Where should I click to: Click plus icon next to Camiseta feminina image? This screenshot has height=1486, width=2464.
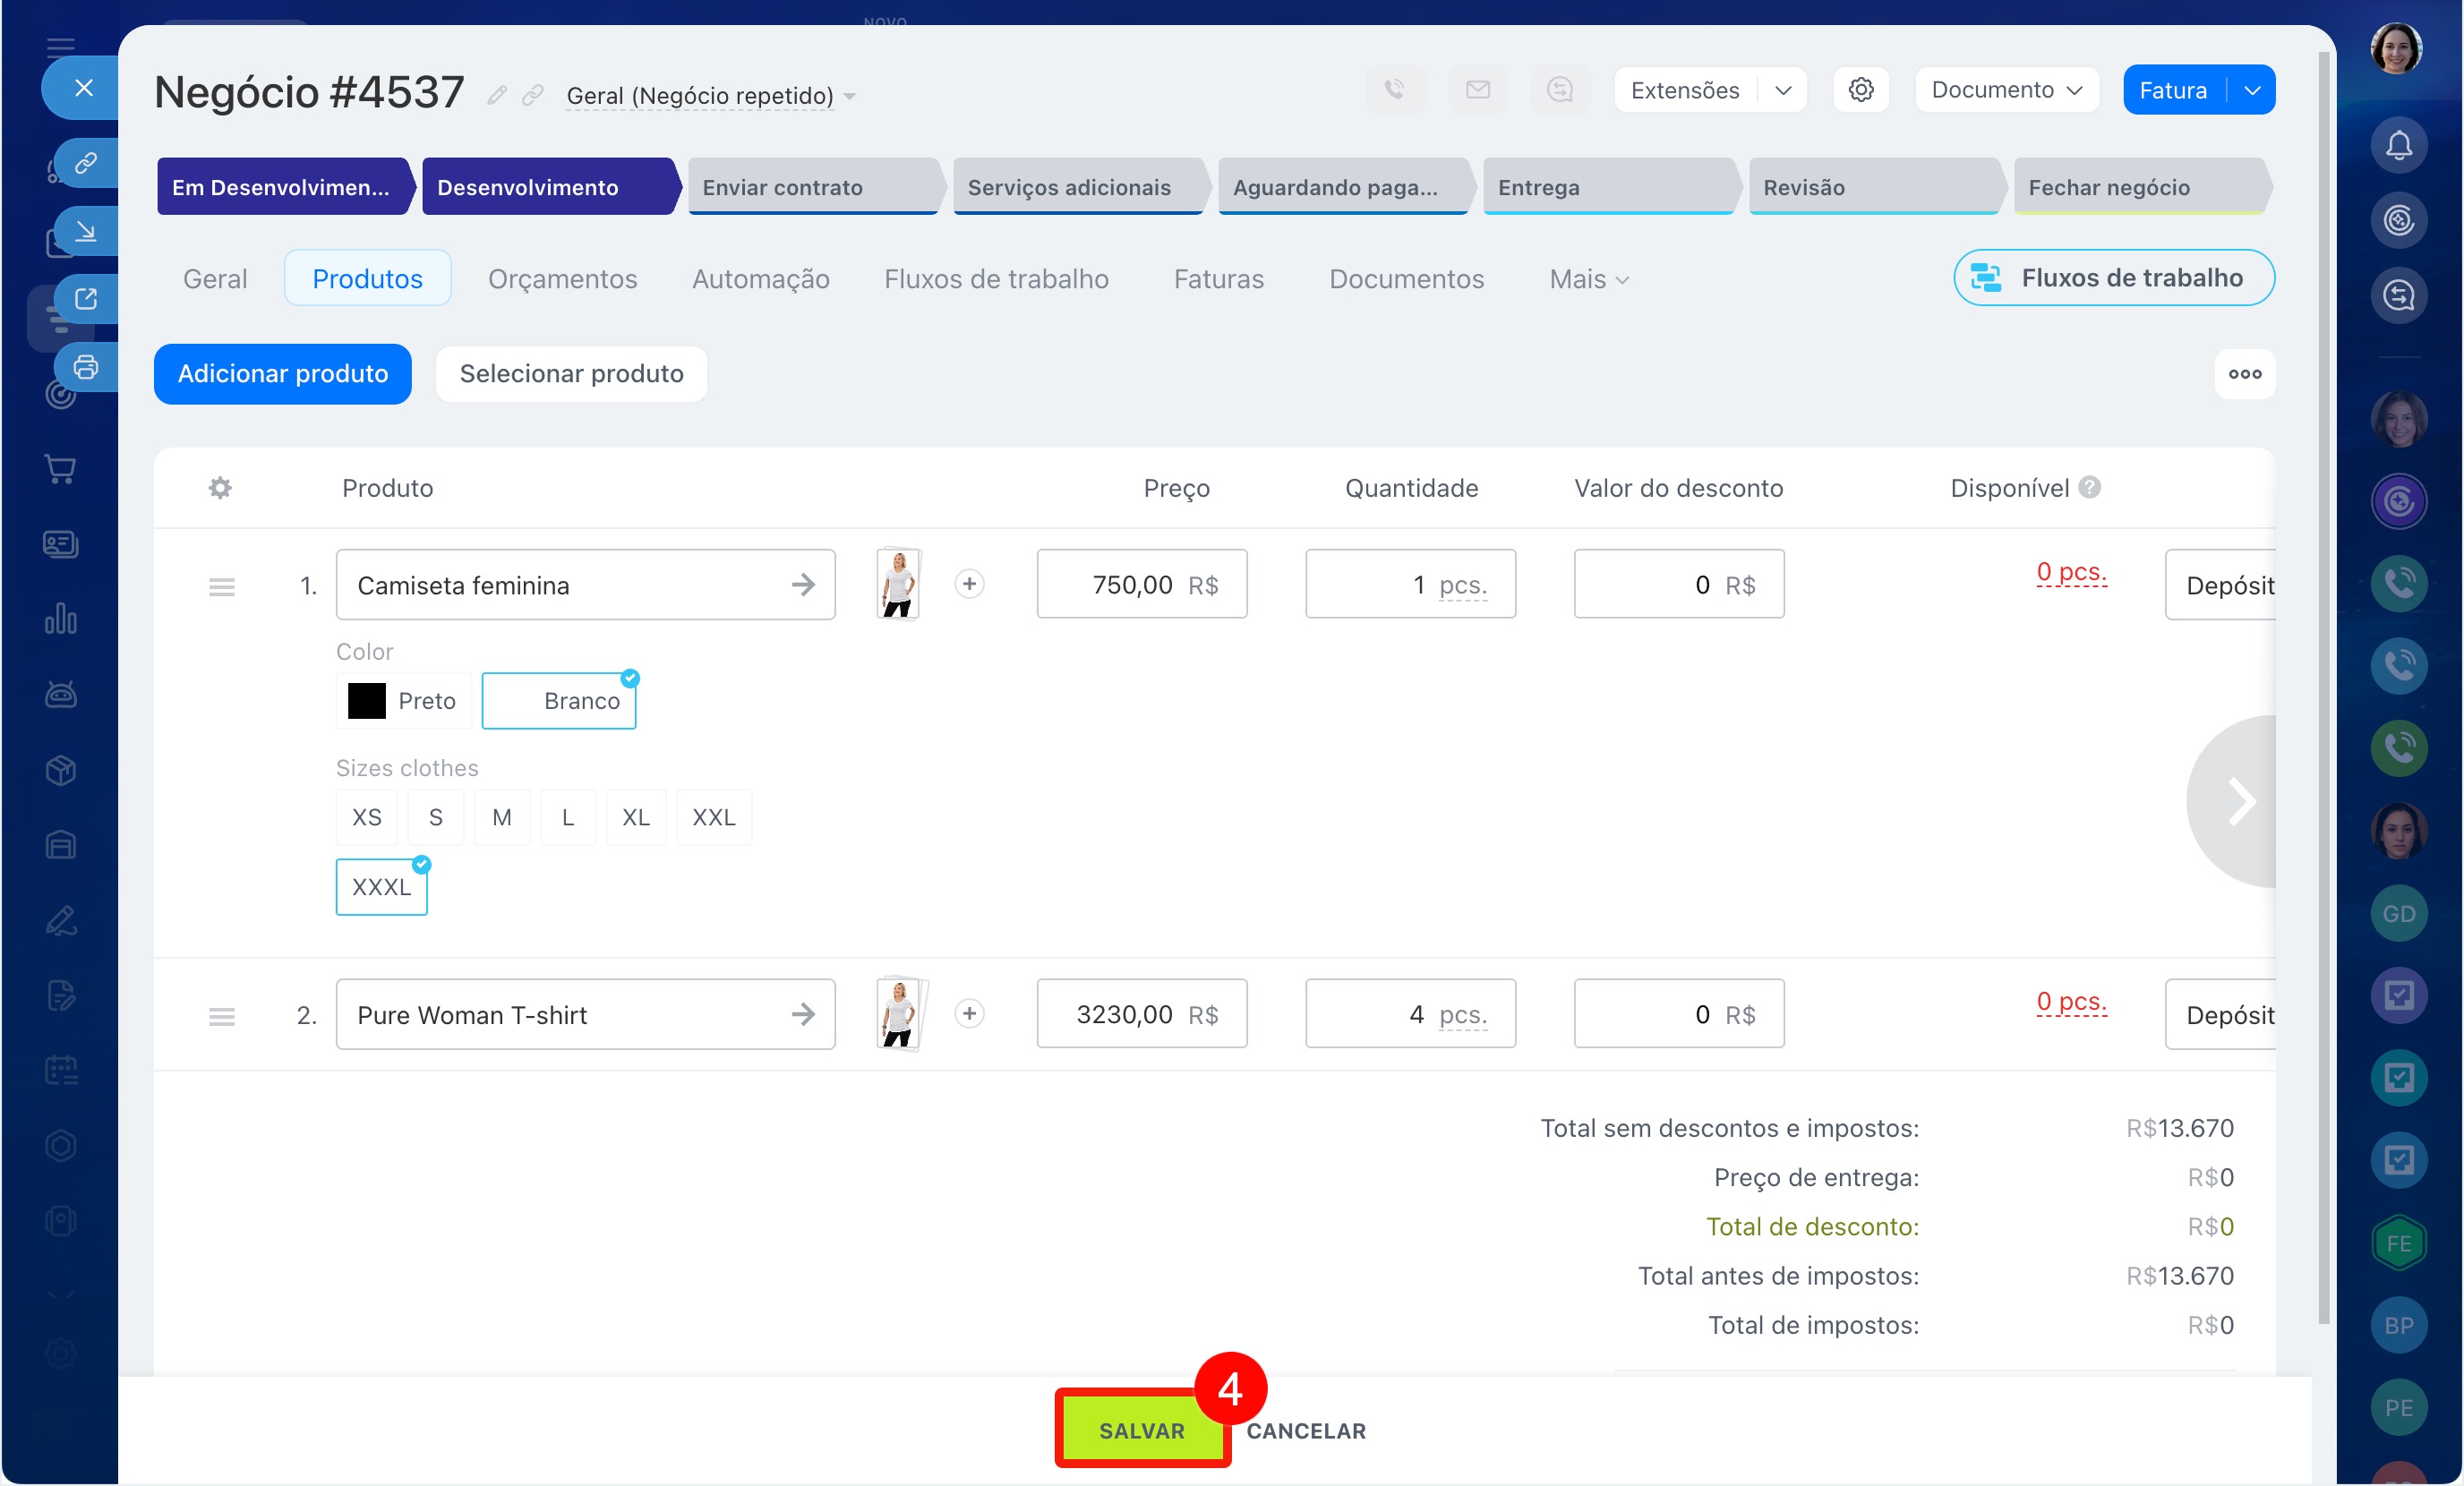[x=969, y=584]
